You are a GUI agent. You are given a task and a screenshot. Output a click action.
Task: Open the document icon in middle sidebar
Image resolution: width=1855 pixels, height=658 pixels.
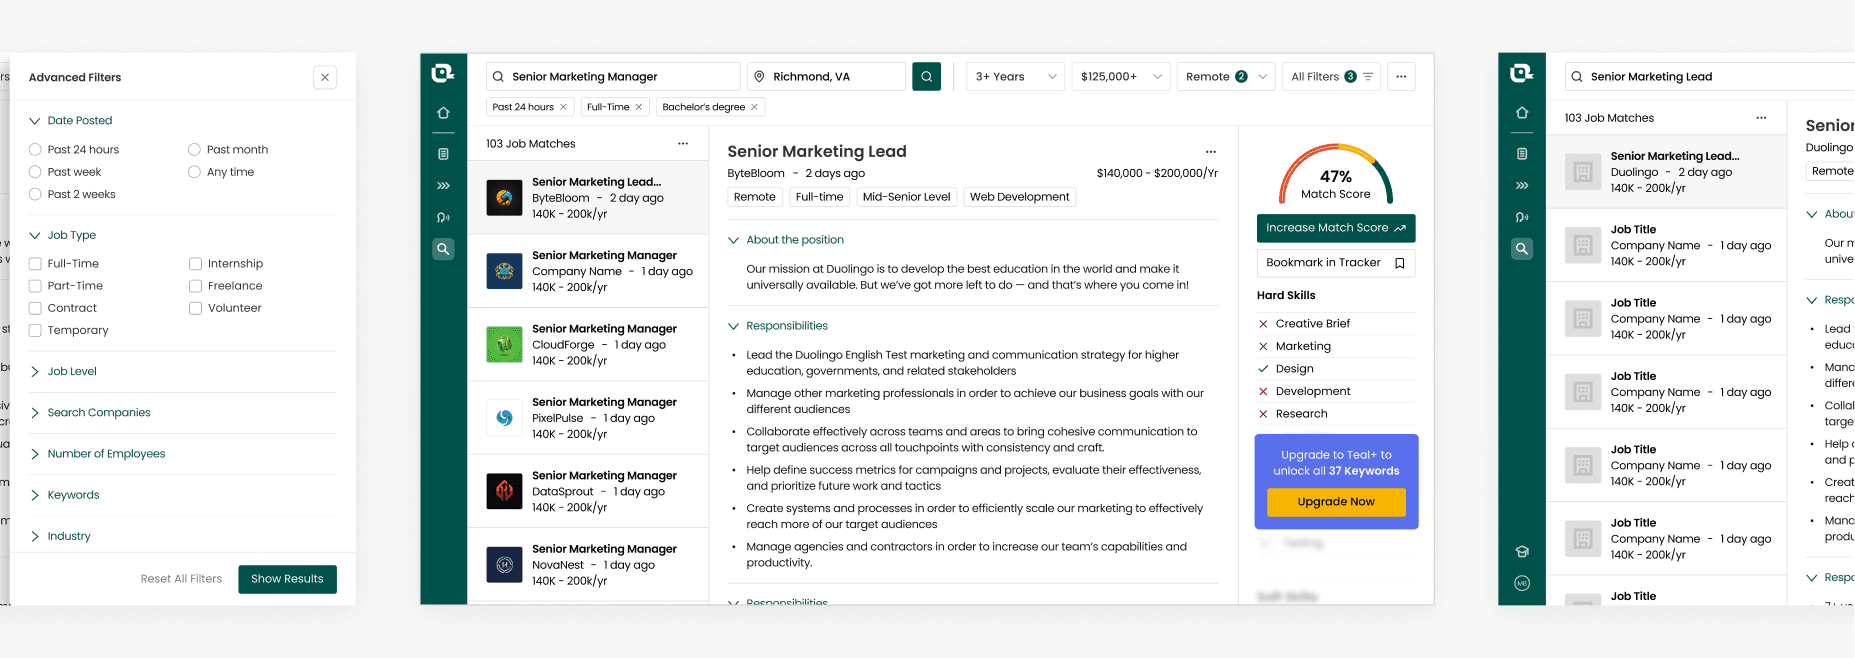pyautogui.click(x=443, y=154)
